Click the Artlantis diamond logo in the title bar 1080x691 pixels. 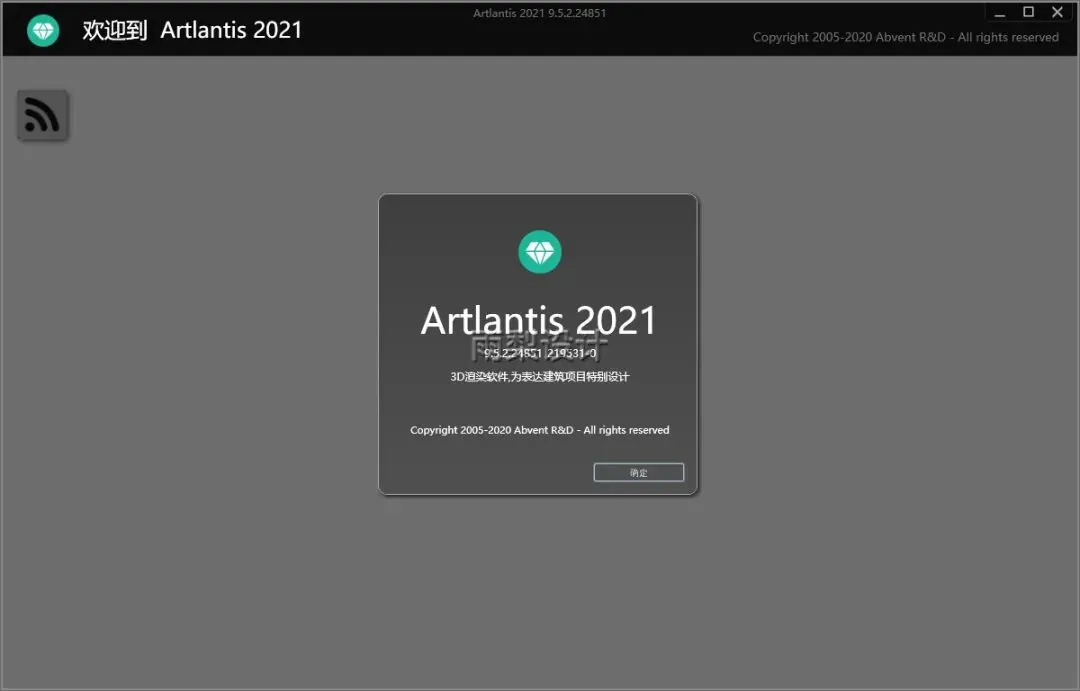point(43,30)
